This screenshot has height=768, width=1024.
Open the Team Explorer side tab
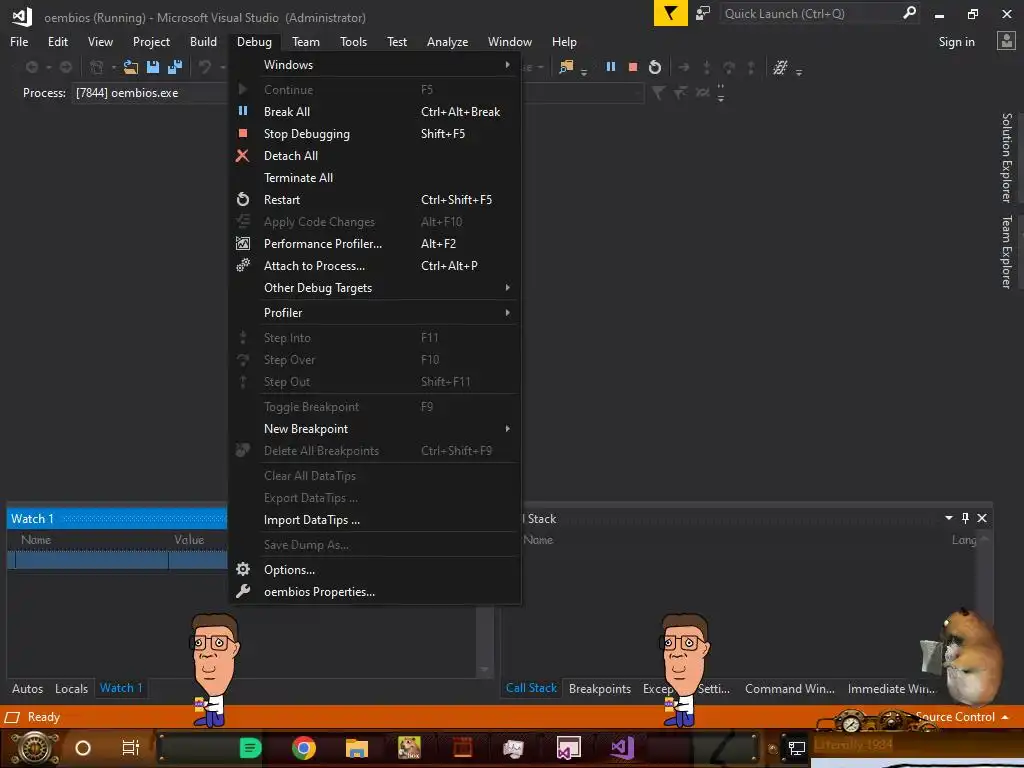[1006, 251]
